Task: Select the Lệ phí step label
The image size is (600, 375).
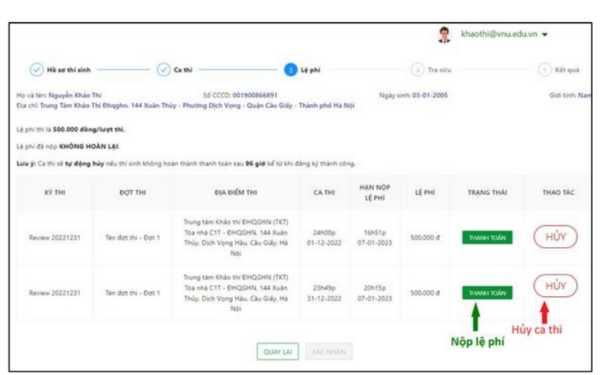Action: 310,70
